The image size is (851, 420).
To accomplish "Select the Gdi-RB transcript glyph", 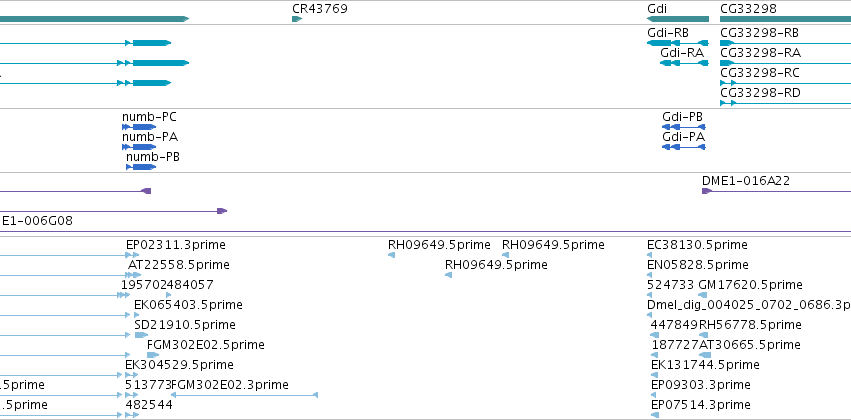I will (x=678, y=43).
